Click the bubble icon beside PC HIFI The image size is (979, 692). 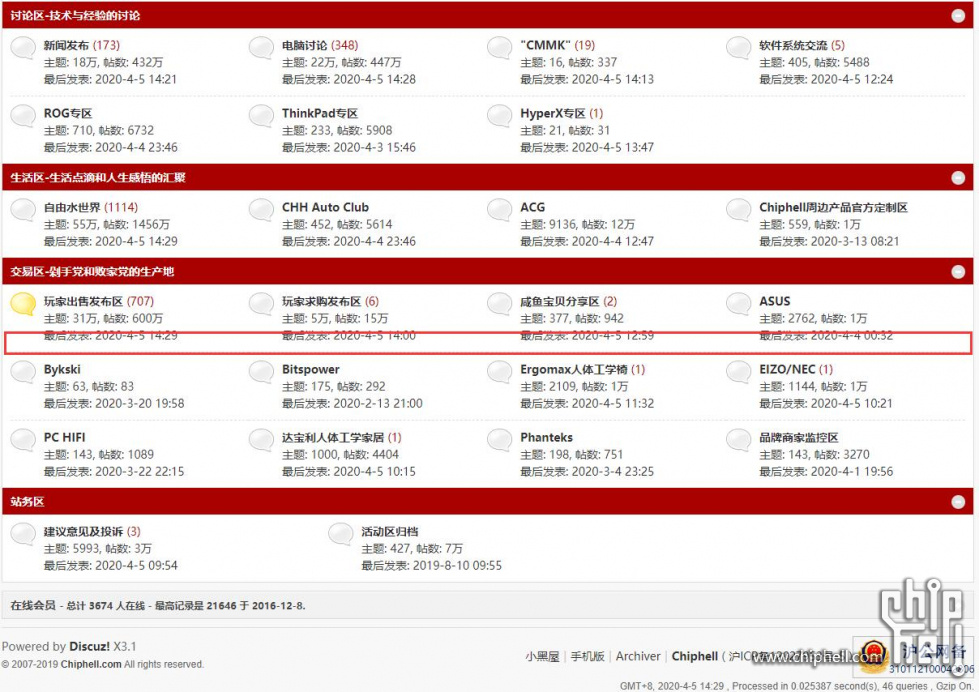23,440
